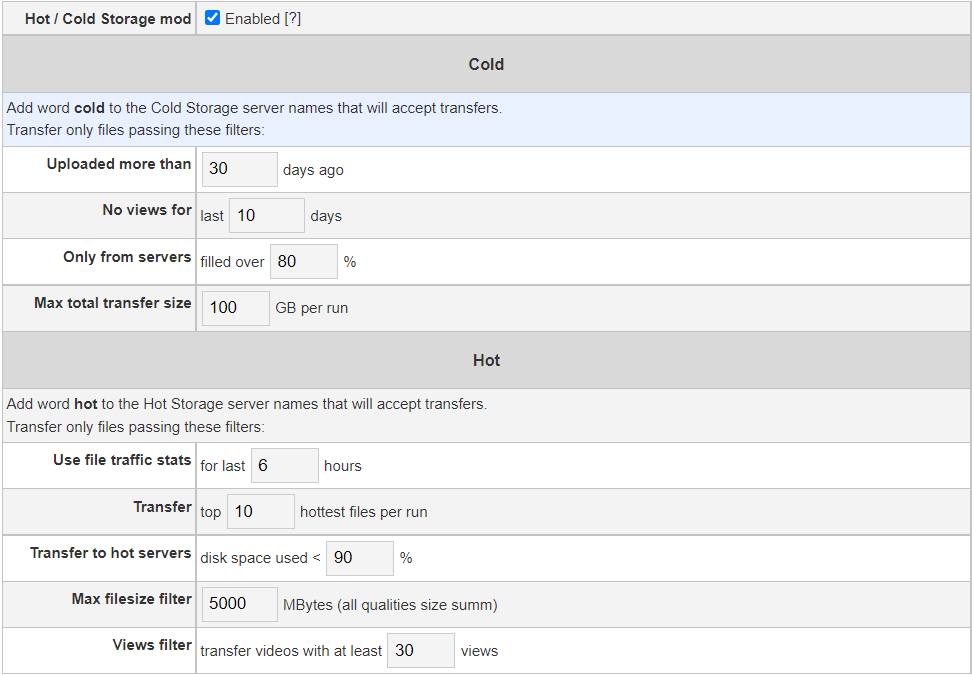Click the 'Views filter' label
The height and width of the screenshot is (675, 972).
point(152,645)
